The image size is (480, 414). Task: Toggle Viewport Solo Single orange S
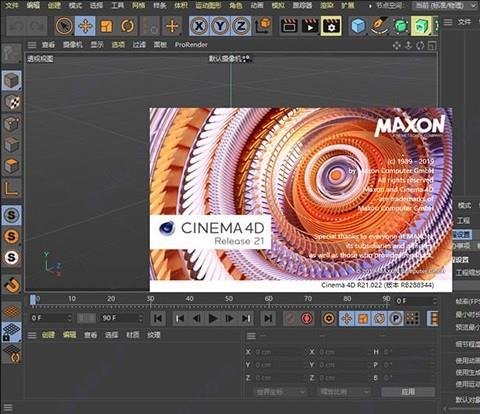[x=12, y=236]
